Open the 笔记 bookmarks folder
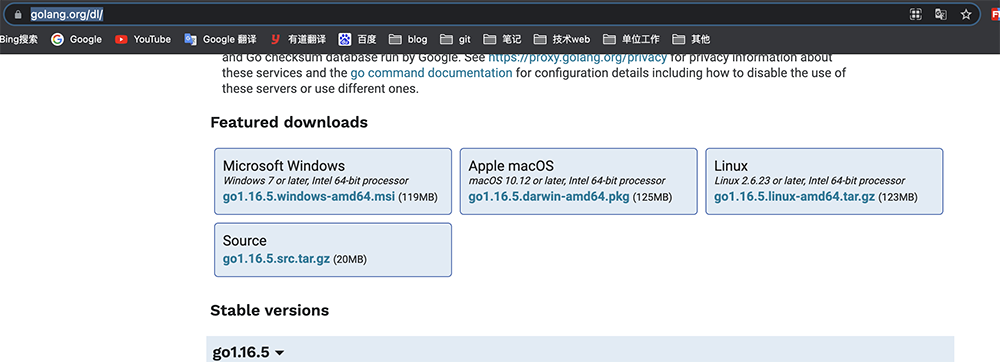1000x362 pixels. point(502,40)
